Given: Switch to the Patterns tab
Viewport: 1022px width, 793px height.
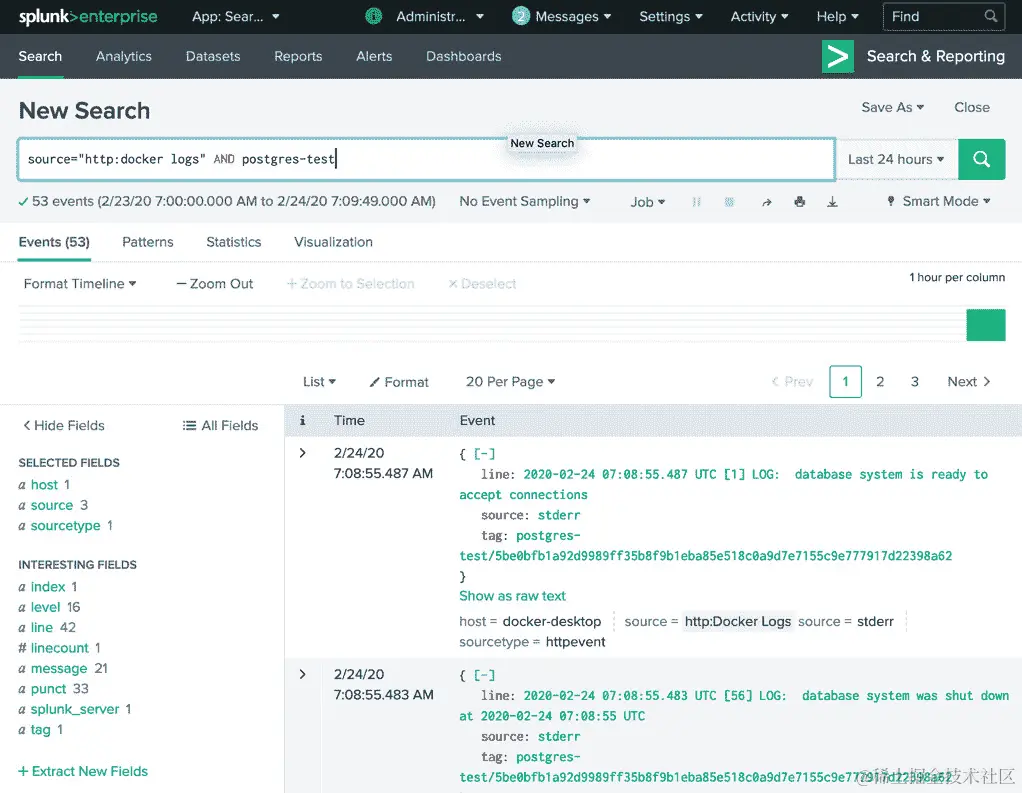Looking at the screenshot, I should (148, 242).
